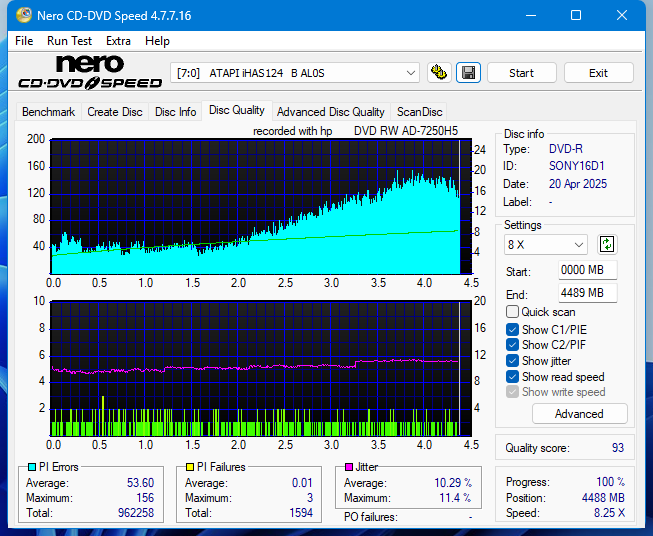Open the Help menu

pos(157,41)
